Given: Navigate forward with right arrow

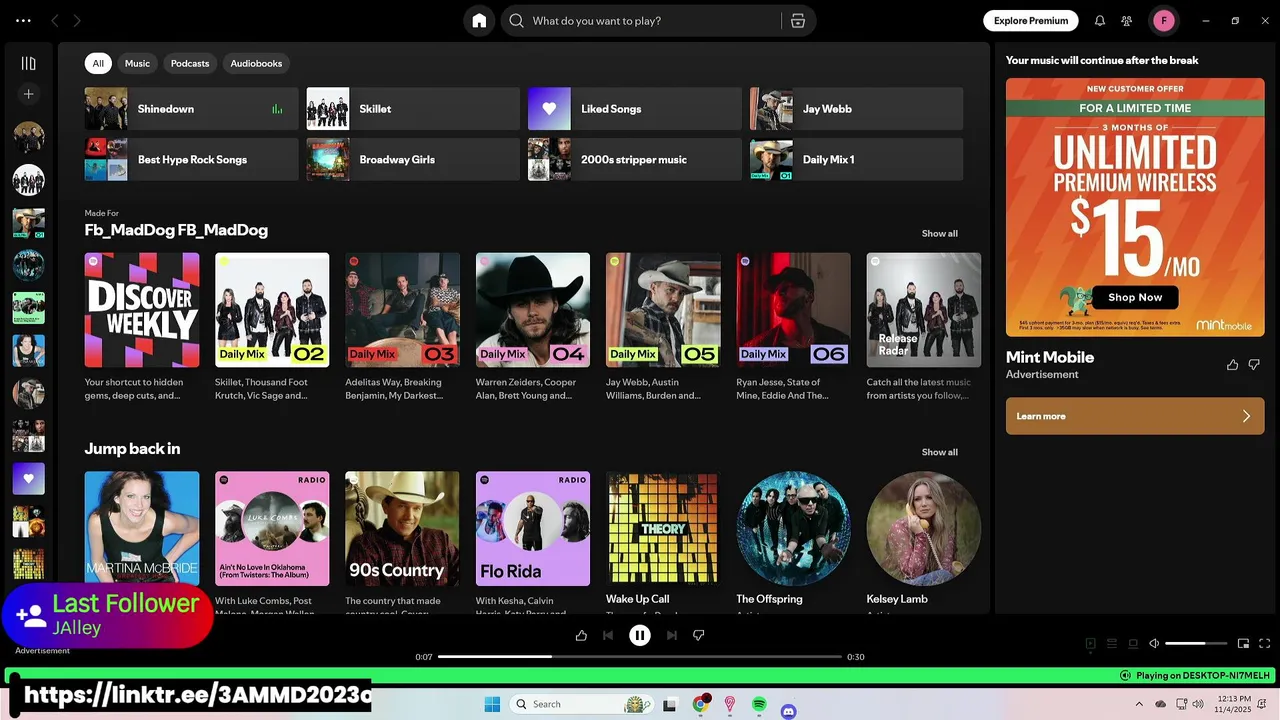Looking at the screenshot, I should click(x=77, y=21).
